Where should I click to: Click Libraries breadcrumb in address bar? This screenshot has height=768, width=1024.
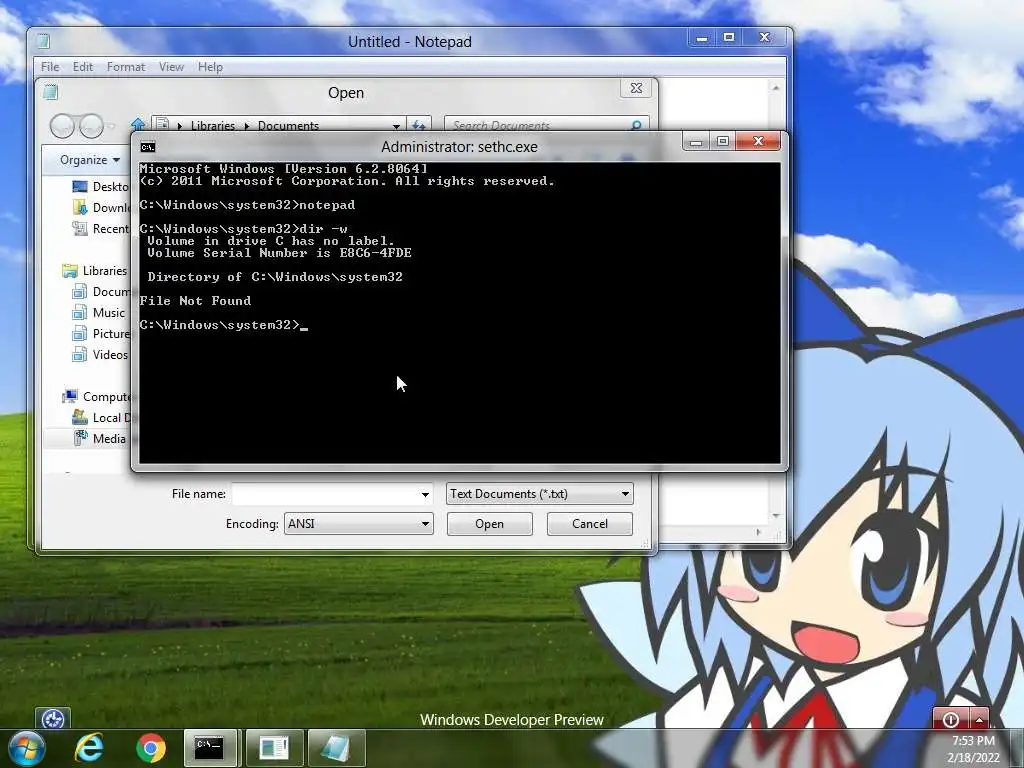(x=213, y=125)
